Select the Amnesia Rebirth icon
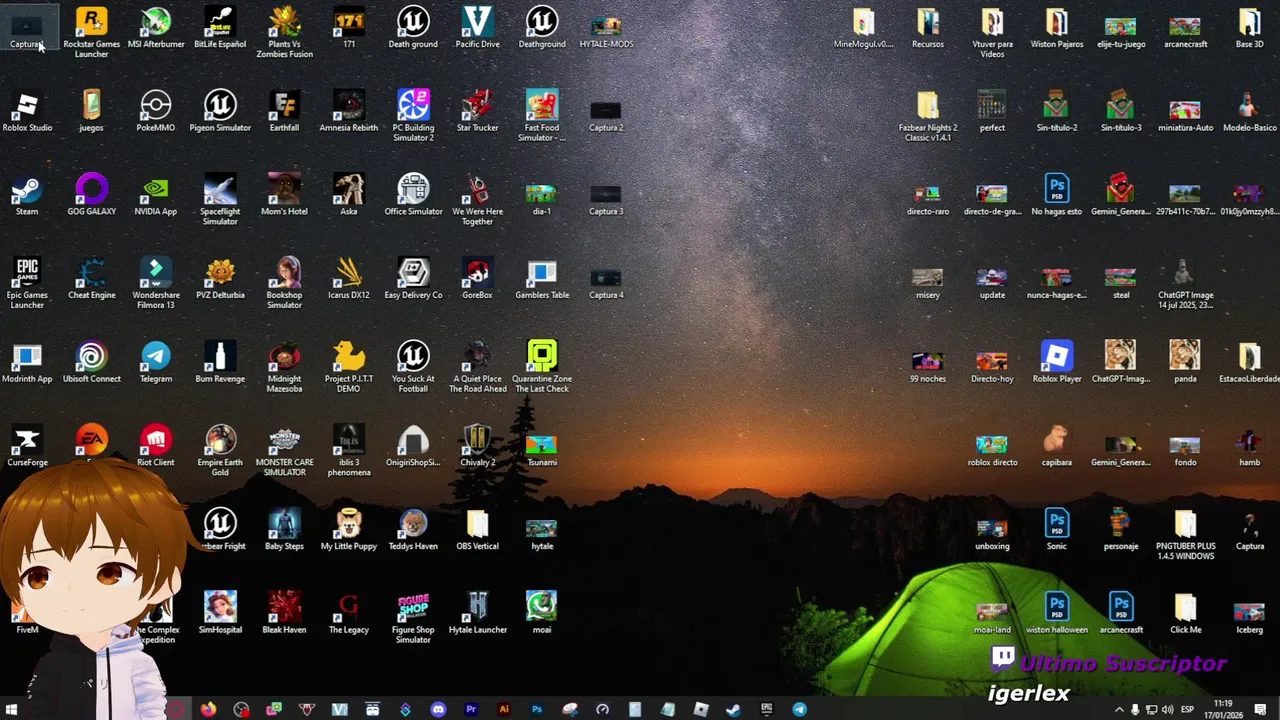1280x720 pixels. coord(349,111)
